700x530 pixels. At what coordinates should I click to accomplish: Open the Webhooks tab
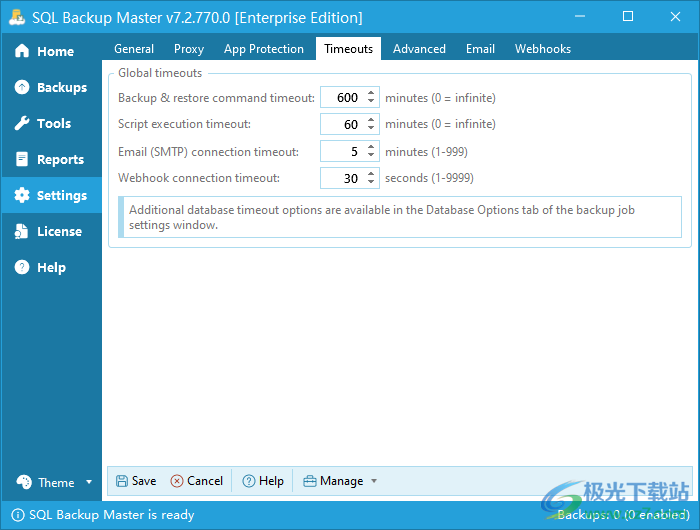[x=543, y=49]
